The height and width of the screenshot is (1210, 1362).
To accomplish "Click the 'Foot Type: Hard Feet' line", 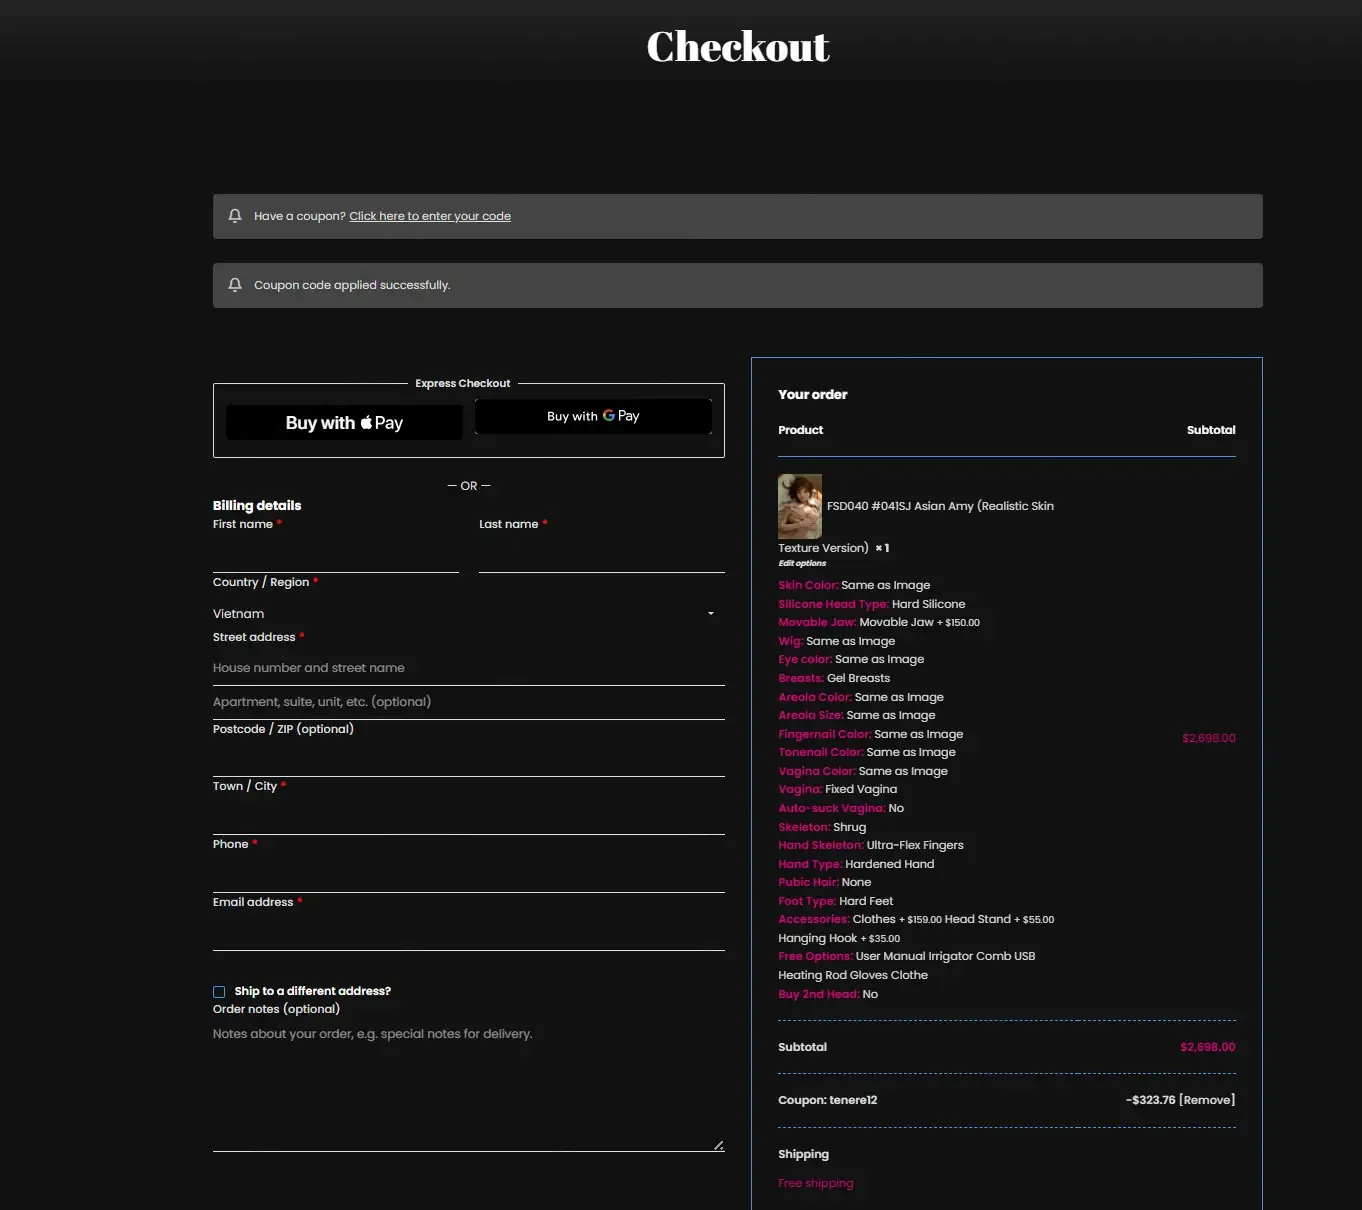I will pos(836,901).
